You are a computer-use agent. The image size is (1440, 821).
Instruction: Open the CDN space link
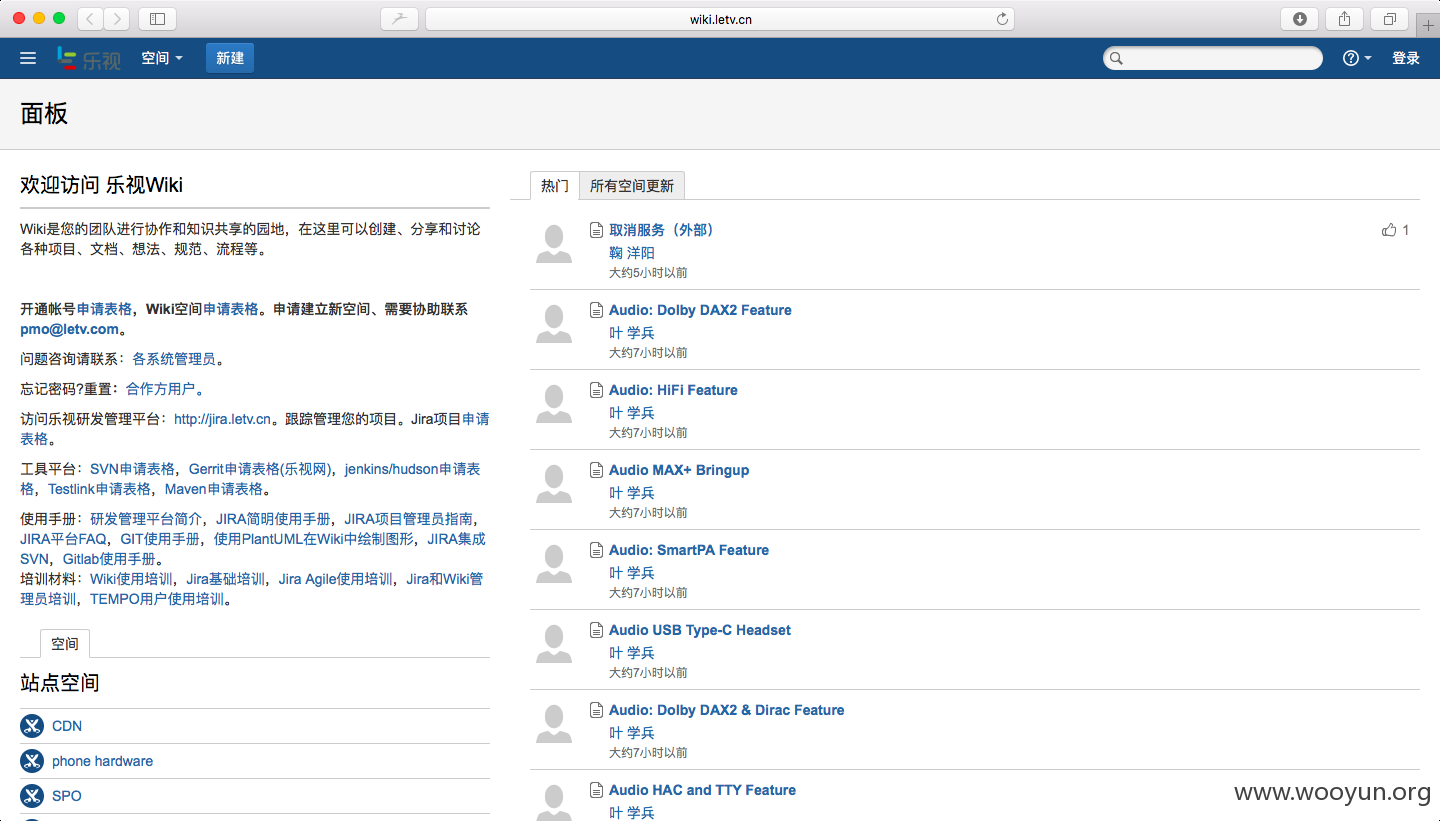point(67,726)
